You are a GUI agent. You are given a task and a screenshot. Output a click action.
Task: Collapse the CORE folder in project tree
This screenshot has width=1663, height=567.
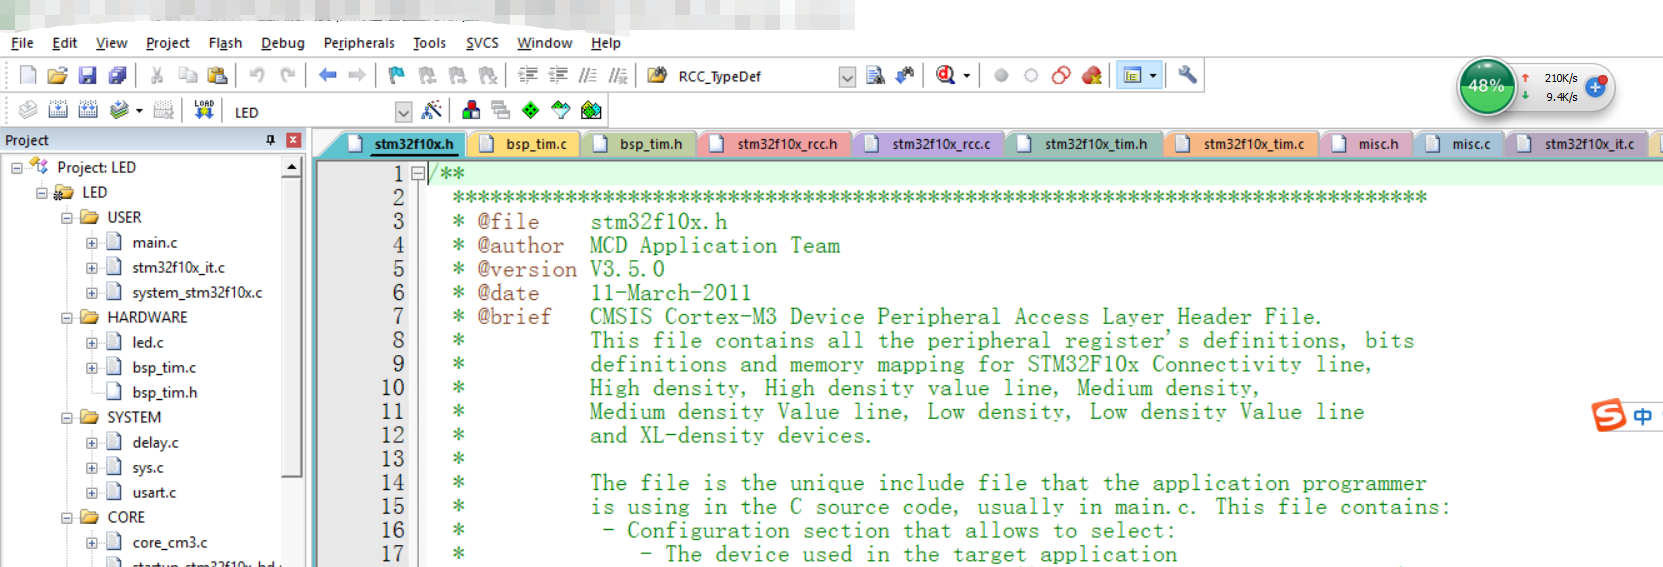point(67,518)
